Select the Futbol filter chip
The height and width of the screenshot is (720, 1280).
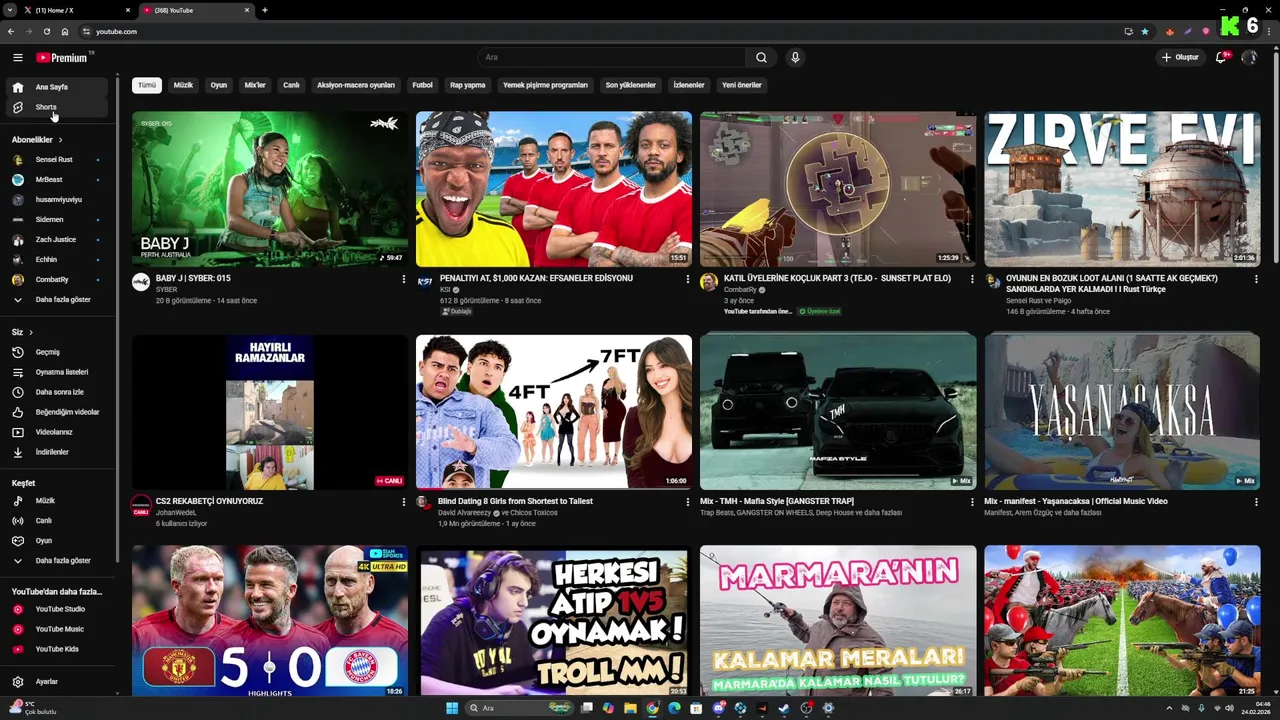tap(423, 85)
